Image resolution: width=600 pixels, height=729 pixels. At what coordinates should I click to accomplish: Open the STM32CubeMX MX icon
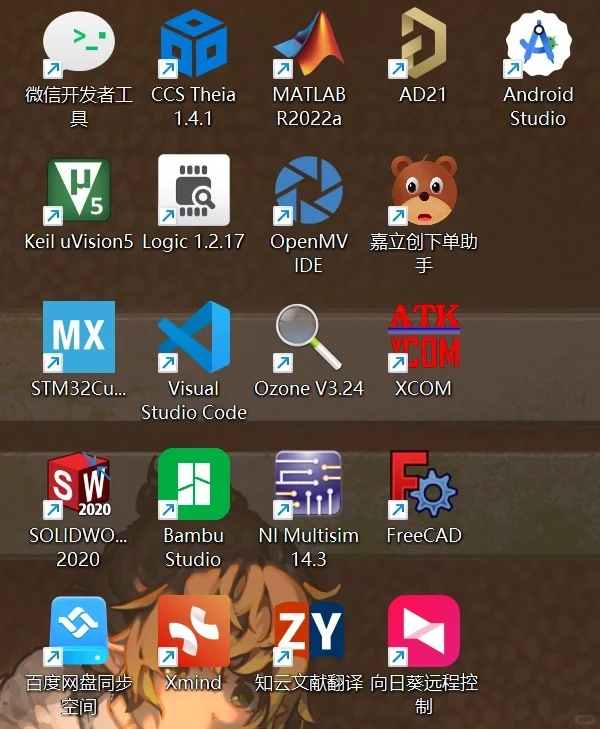tap(79, 337)
